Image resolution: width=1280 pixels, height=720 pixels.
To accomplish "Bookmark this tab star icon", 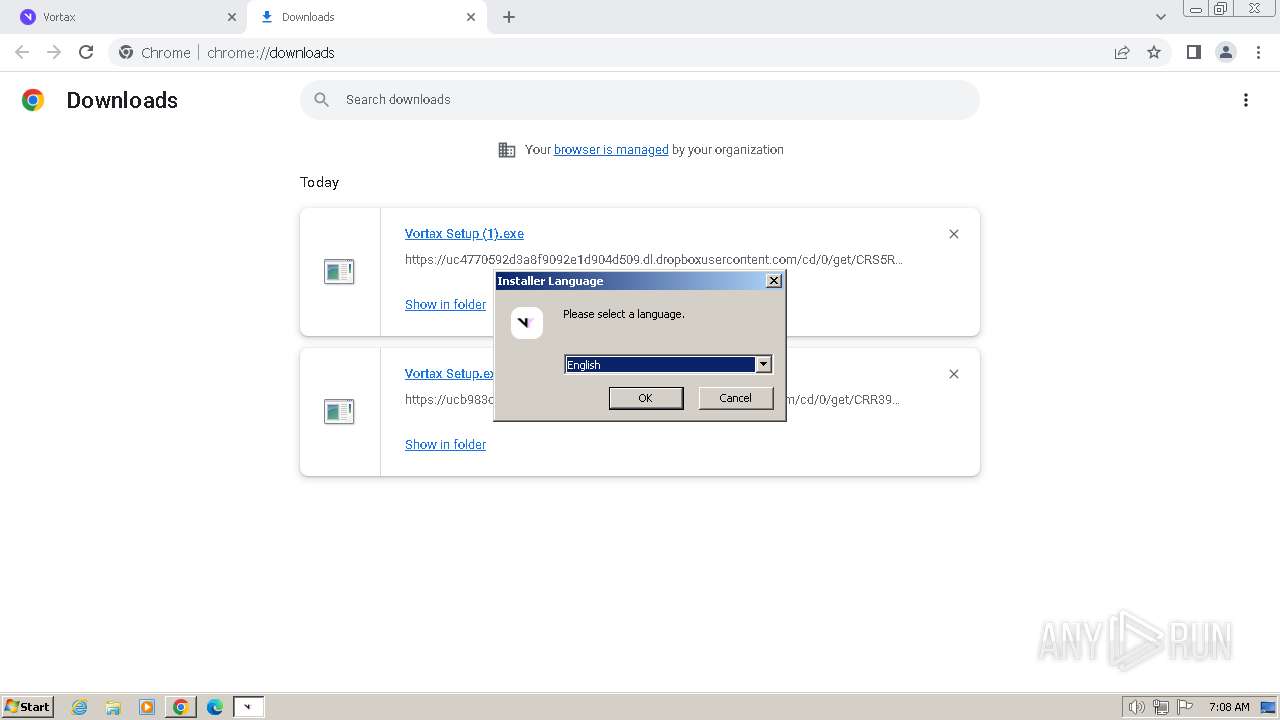I will (1154, 52).
